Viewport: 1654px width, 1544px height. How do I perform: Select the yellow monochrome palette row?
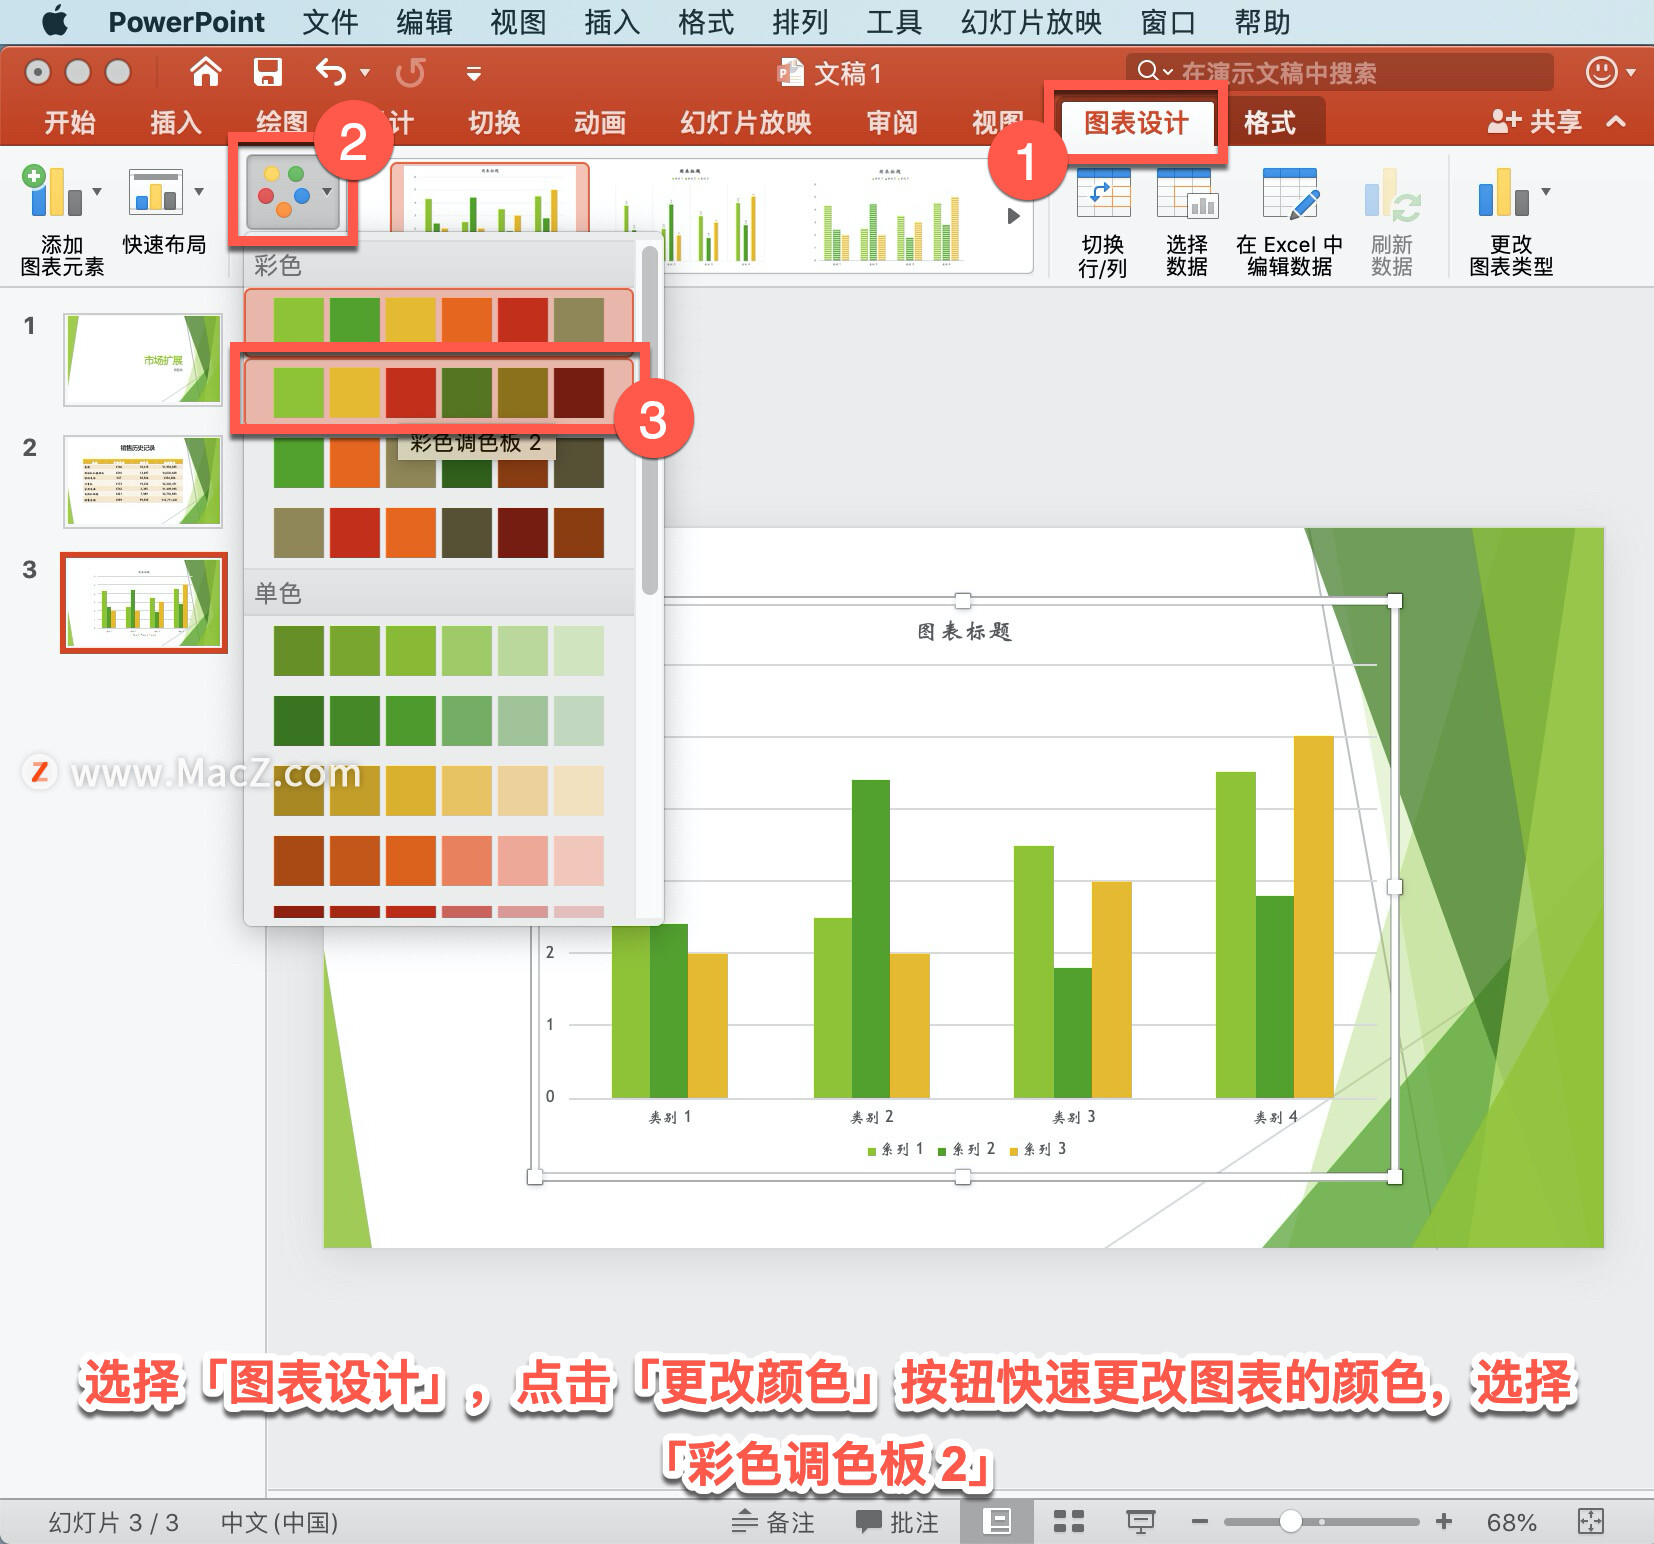coord(439,791)
